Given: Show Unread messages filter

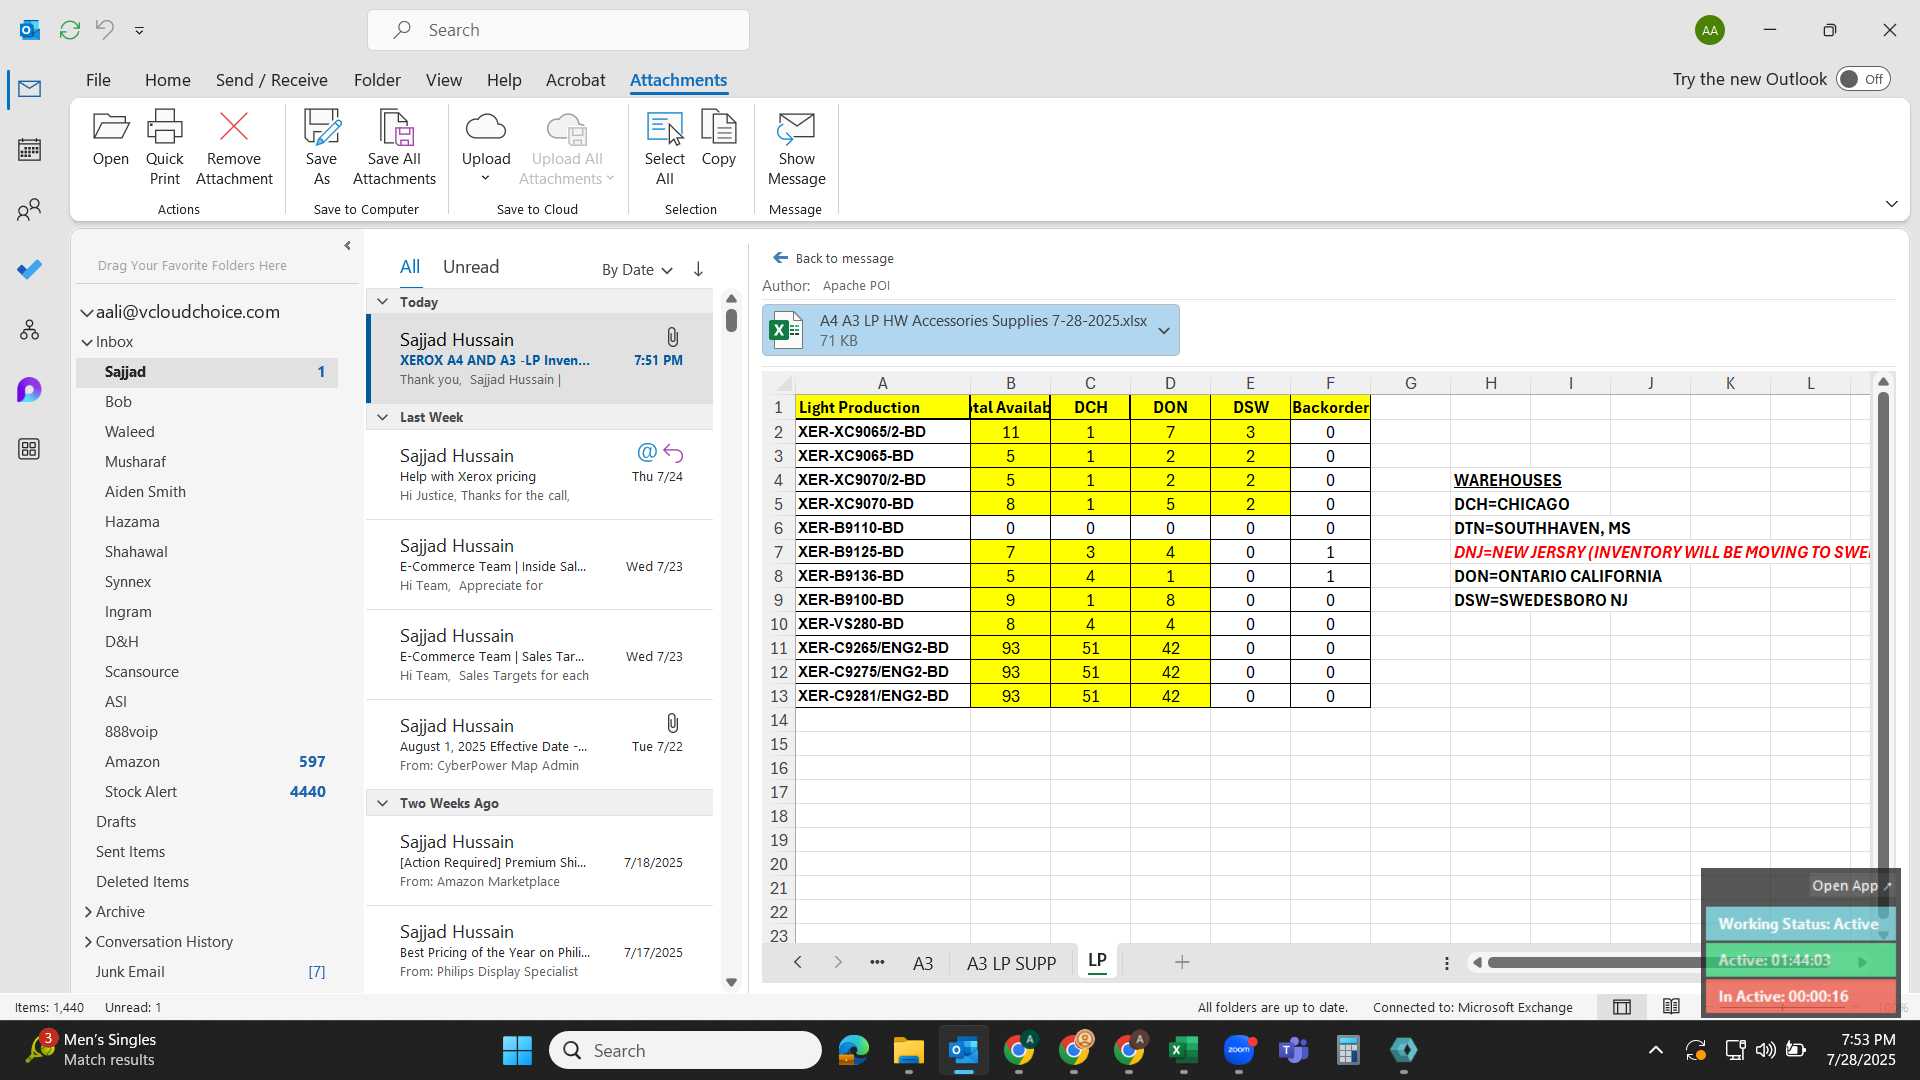Looking at the screenshot, I should pos(470,267).
